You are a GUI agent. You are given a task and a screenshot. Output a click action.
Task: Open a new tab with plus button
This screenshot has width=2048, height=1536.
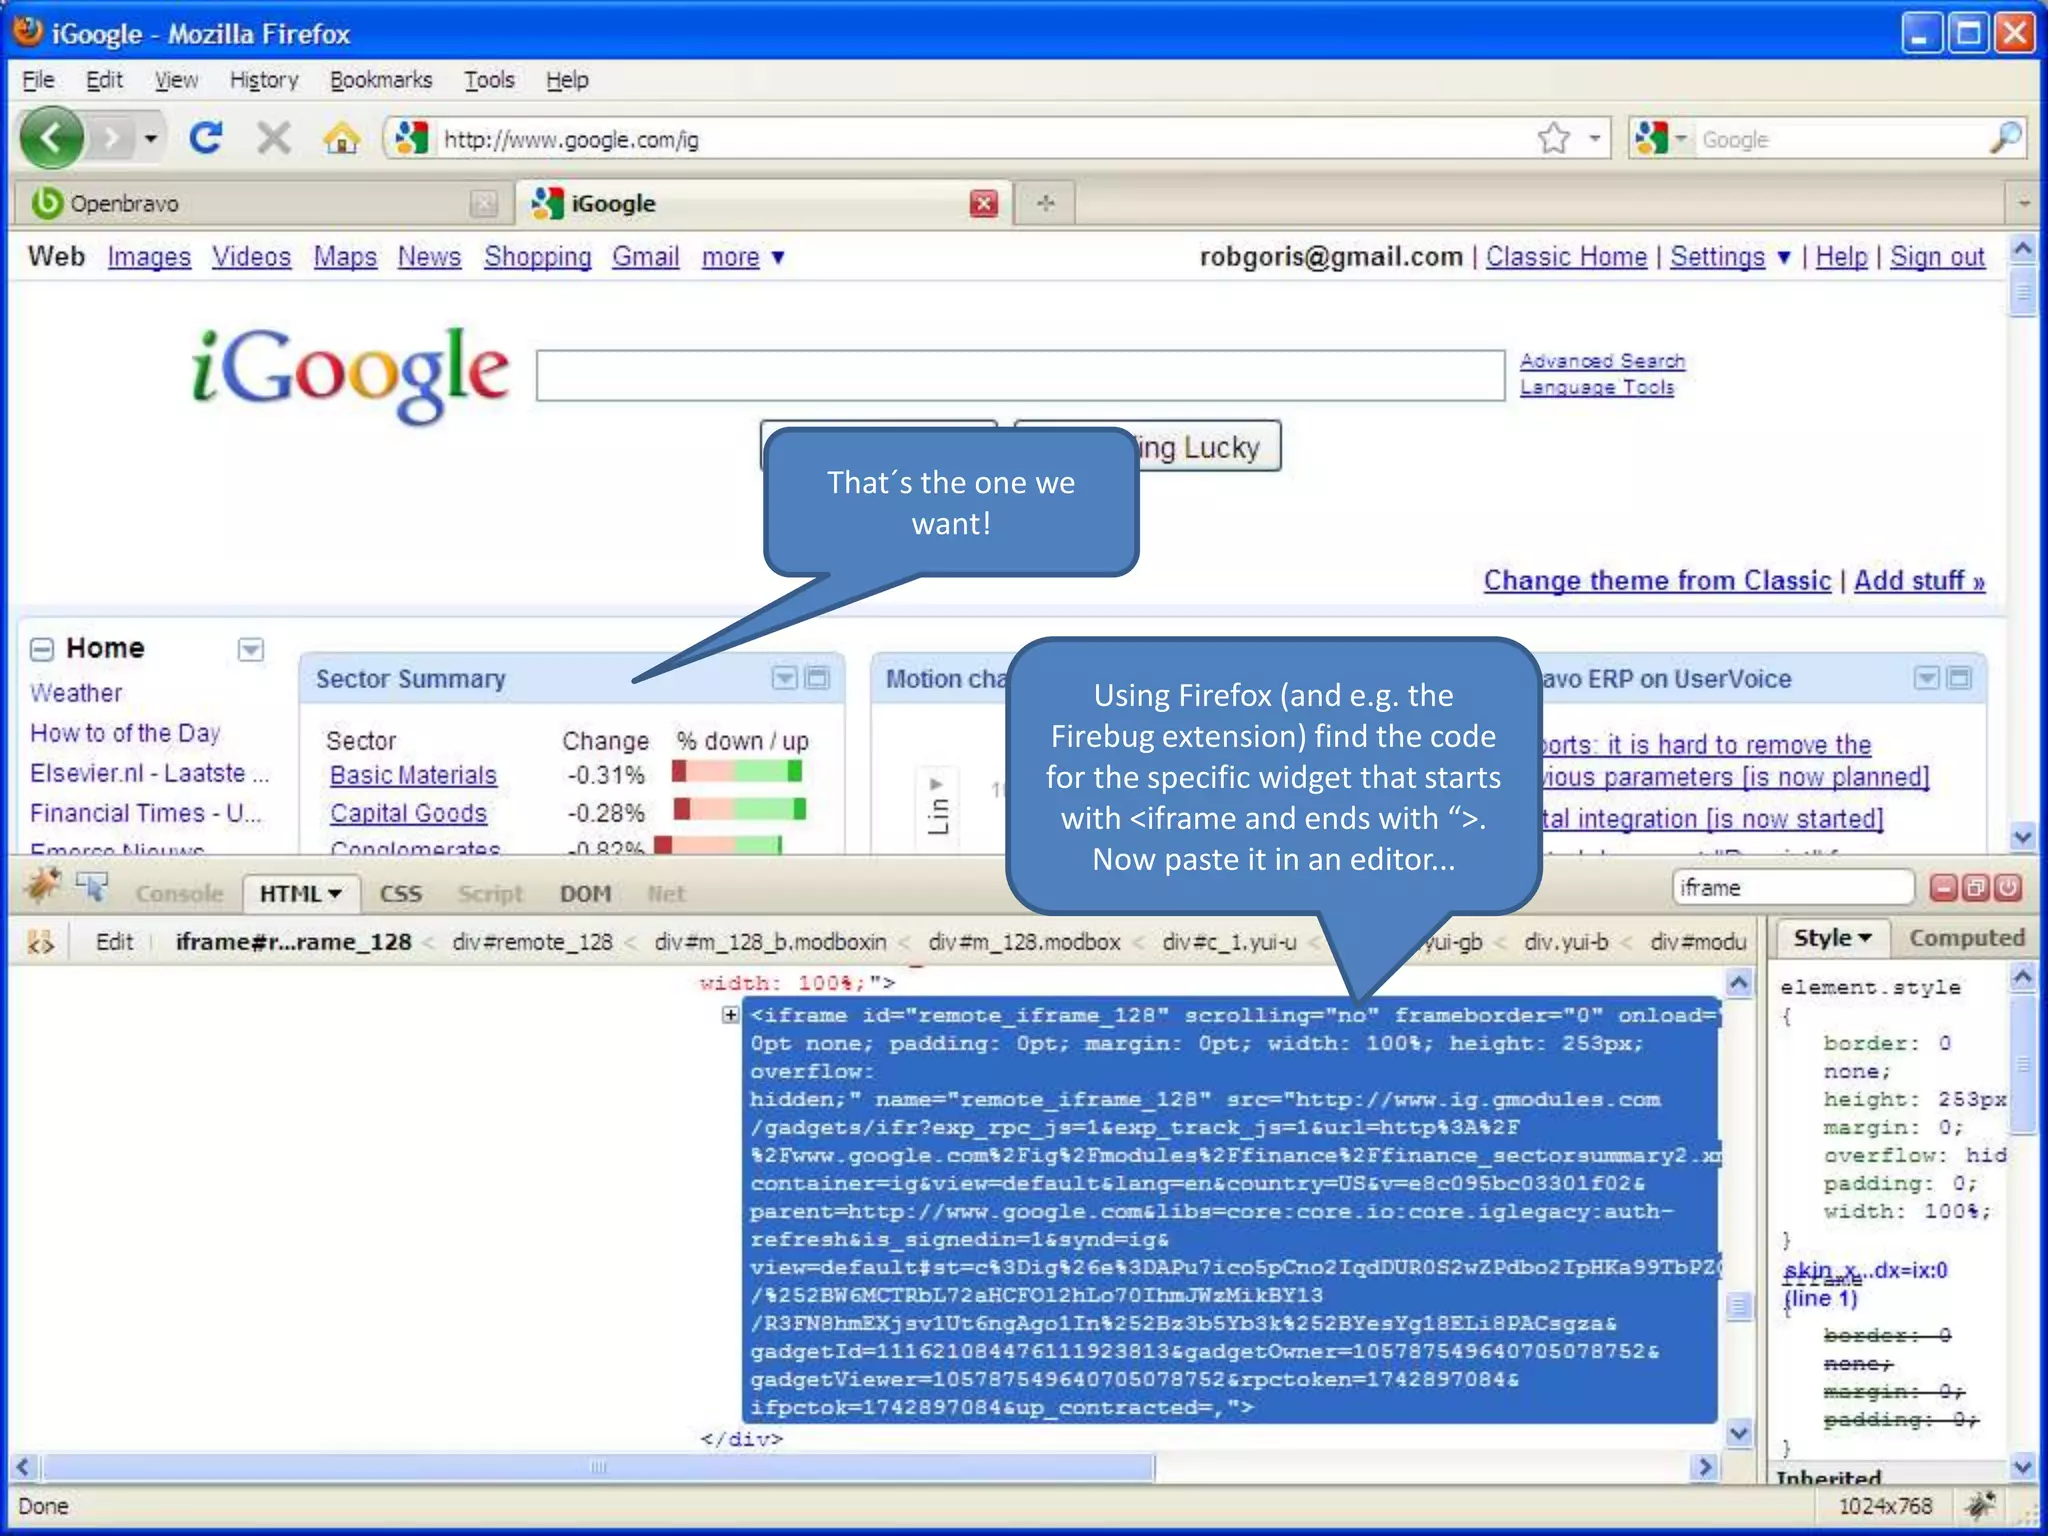click(x=1046, y=203)
